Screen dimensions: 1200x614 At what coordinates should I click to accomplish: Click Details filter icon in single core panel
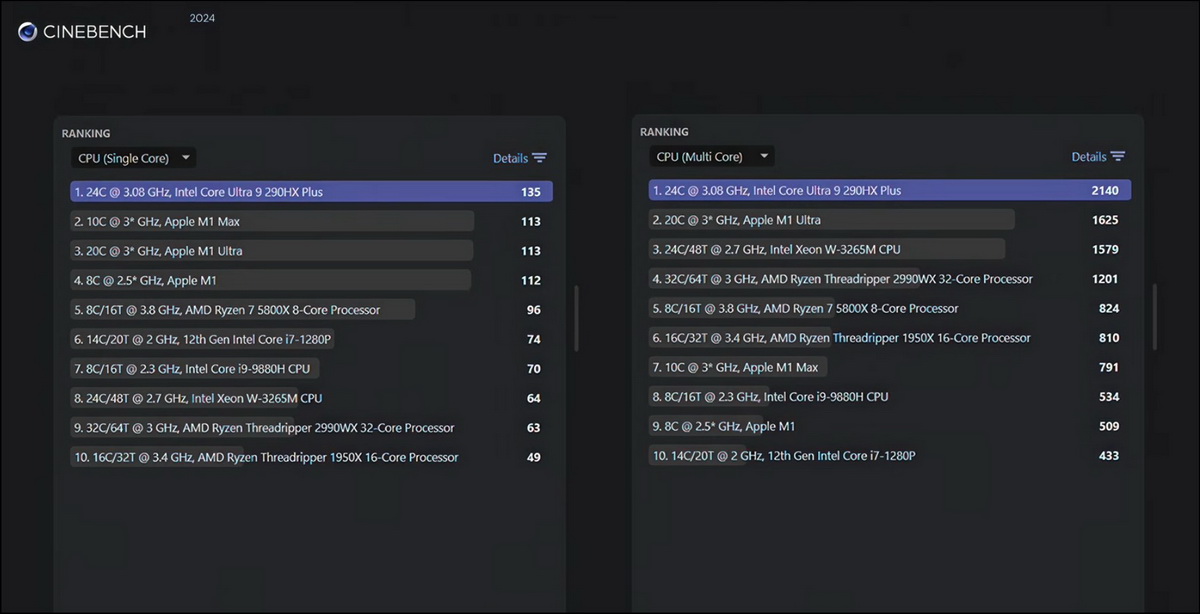click(x=539, y=158)
